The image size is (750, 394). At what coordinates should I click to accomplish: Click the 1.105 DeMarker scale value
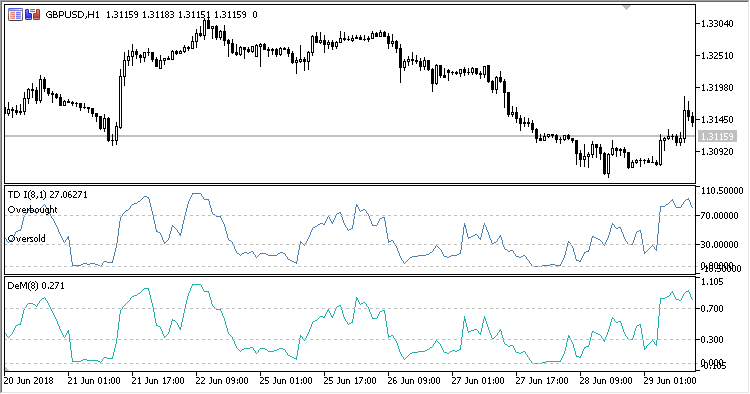click(x=712, y=282)
